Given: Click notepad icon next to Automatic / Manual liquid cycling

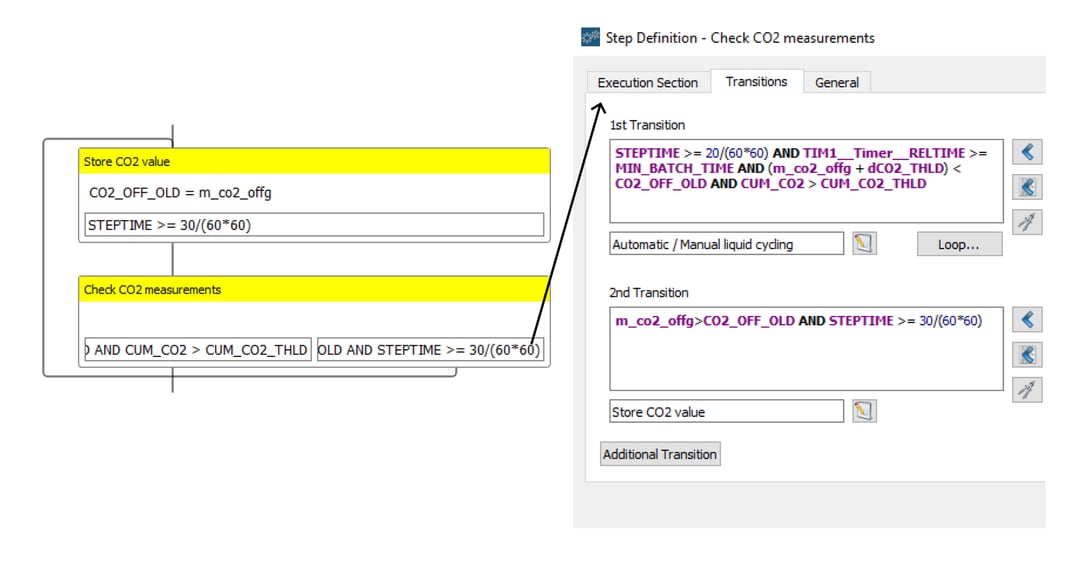Looking at the screenshot, I should tap(864, 243).
